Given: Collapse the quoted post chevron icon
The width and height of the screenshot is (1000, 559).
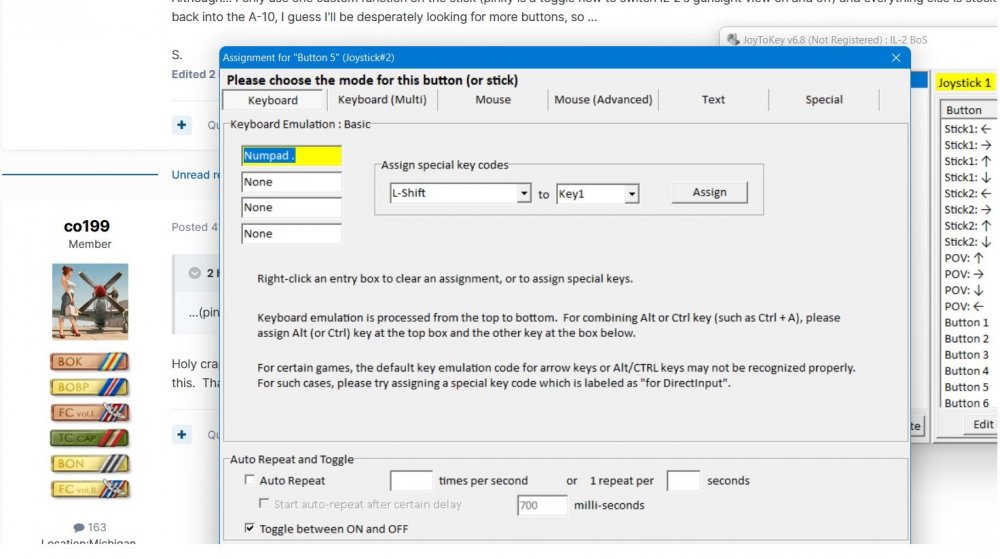Looking at the screenshot, I should pos(195,273).
